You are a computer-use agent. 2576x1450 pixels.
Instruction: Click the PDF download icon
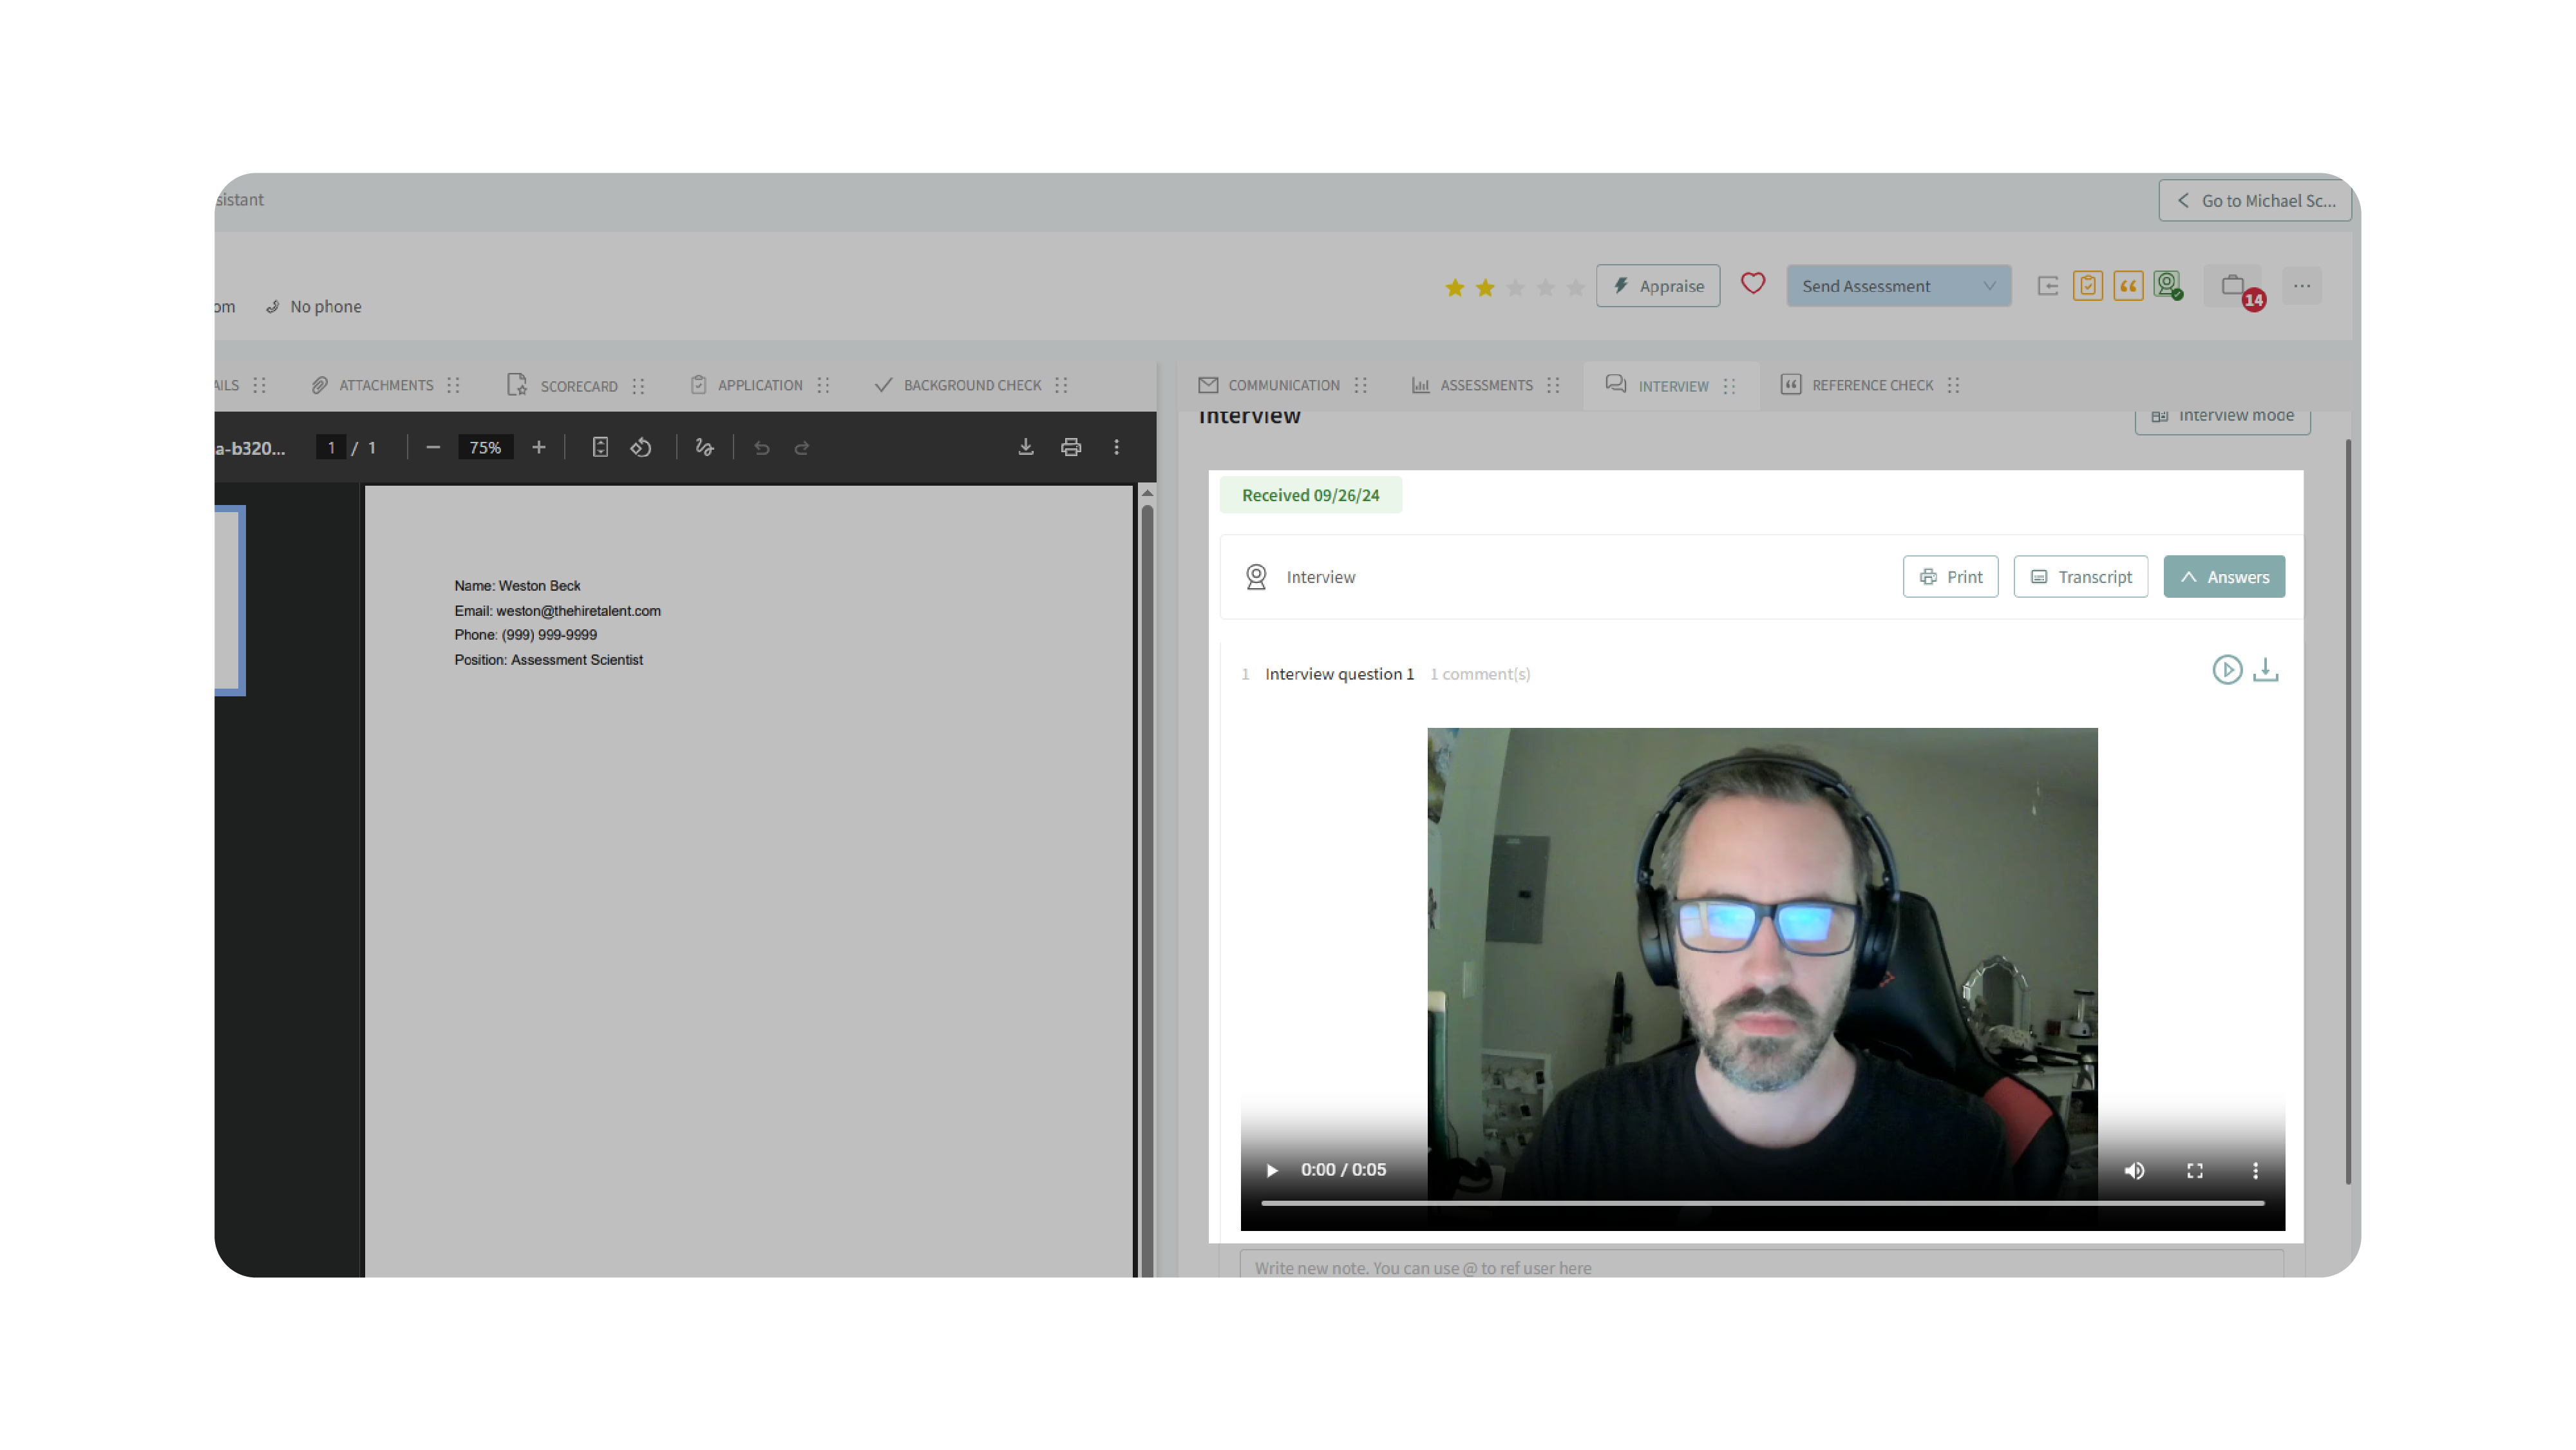point(1026,447)
